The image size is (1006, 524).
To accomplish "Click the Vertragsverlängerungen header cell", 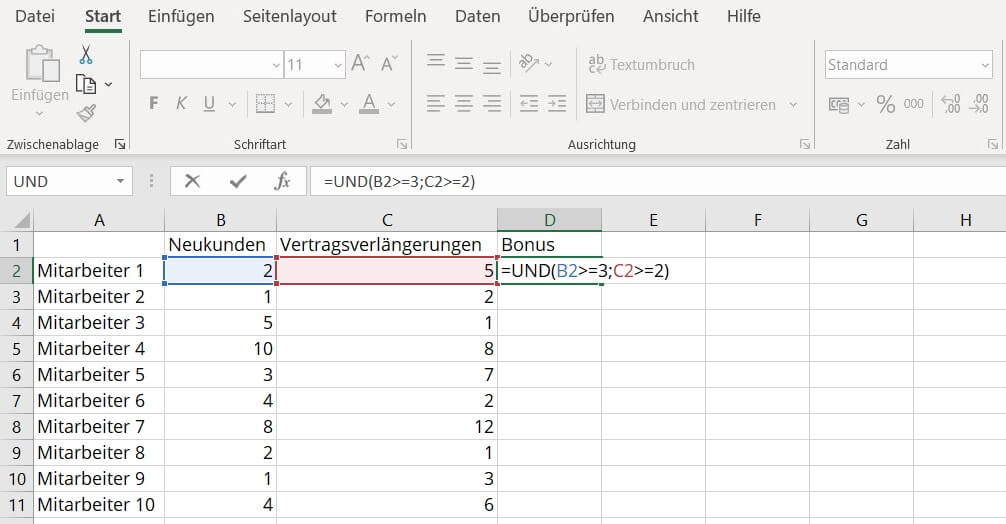I will pos(387,244).
